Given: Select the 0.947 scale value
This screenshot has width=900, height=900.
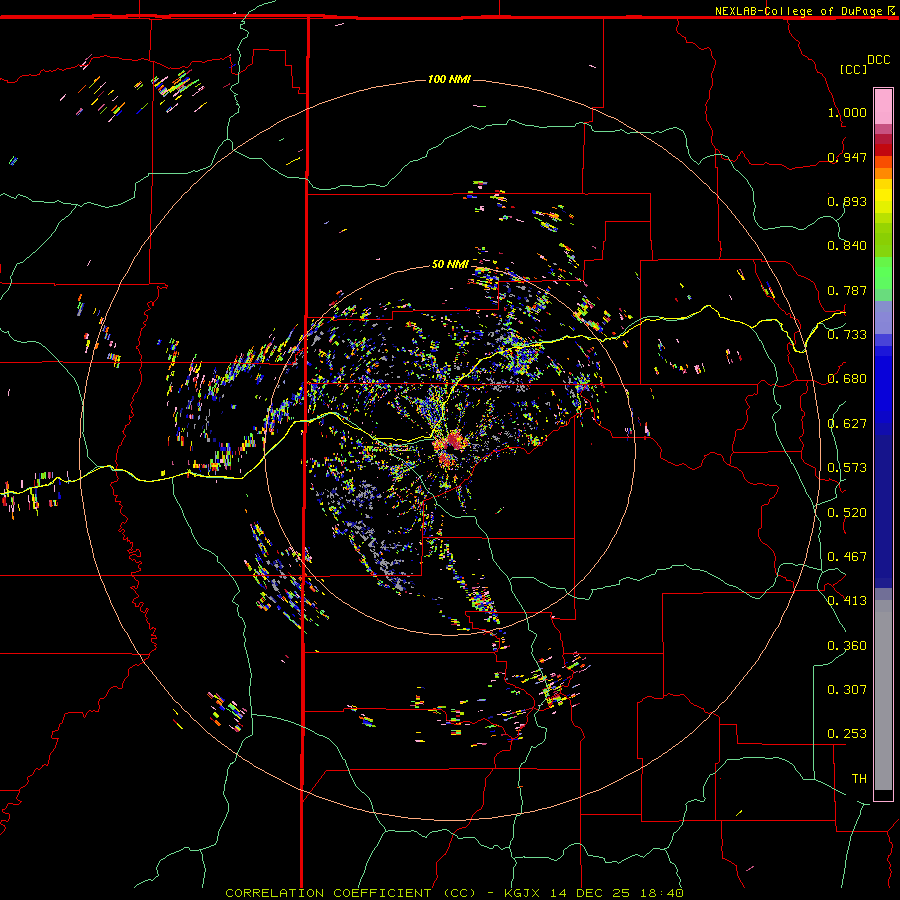Looking at the screenshot, I should [847, 157].
